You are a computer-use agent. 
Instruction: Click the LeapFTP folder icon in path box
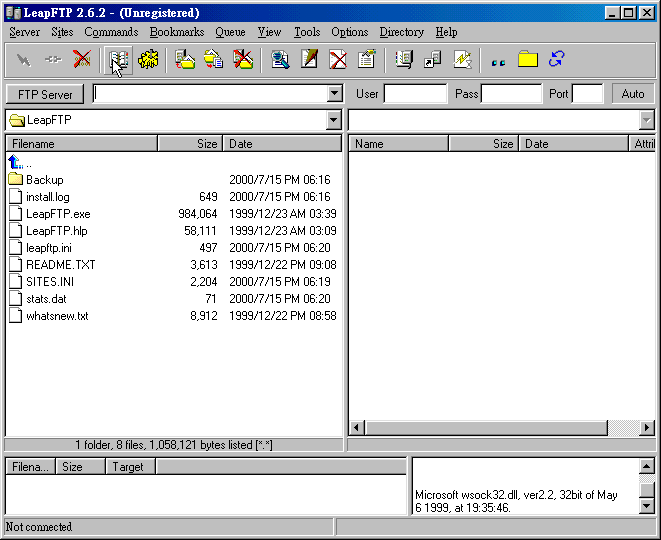pos(17,121)
